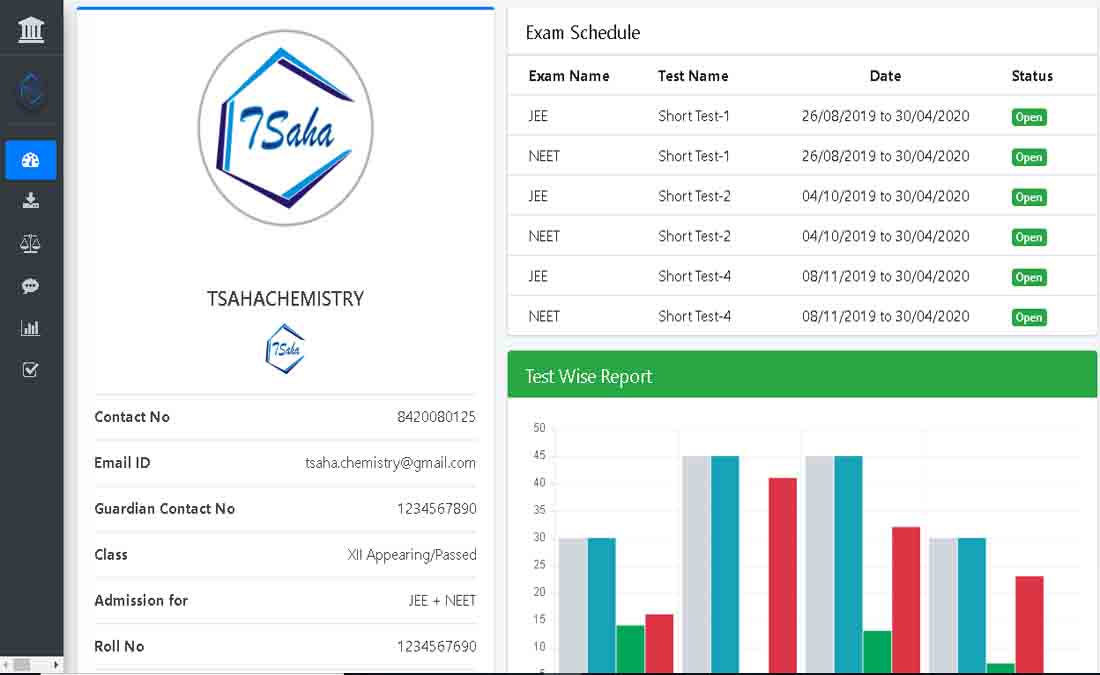Click Open badge for JEE Short Test-2
This screenshot has height=675, width=1100.
pos(1028,197)
